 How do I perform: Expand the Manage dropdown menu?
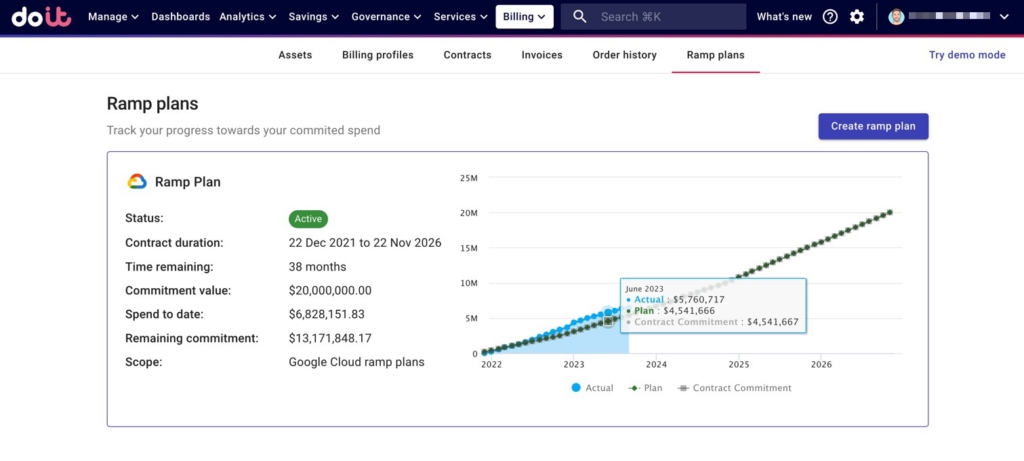point(113,17)
